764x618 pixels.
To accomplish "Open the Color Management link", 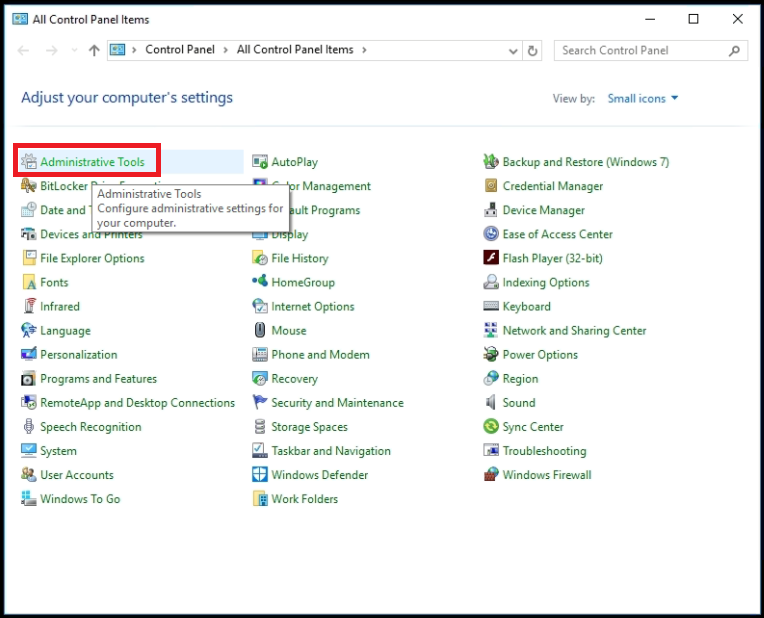I will pyautogui.click(x=321, y=186).
